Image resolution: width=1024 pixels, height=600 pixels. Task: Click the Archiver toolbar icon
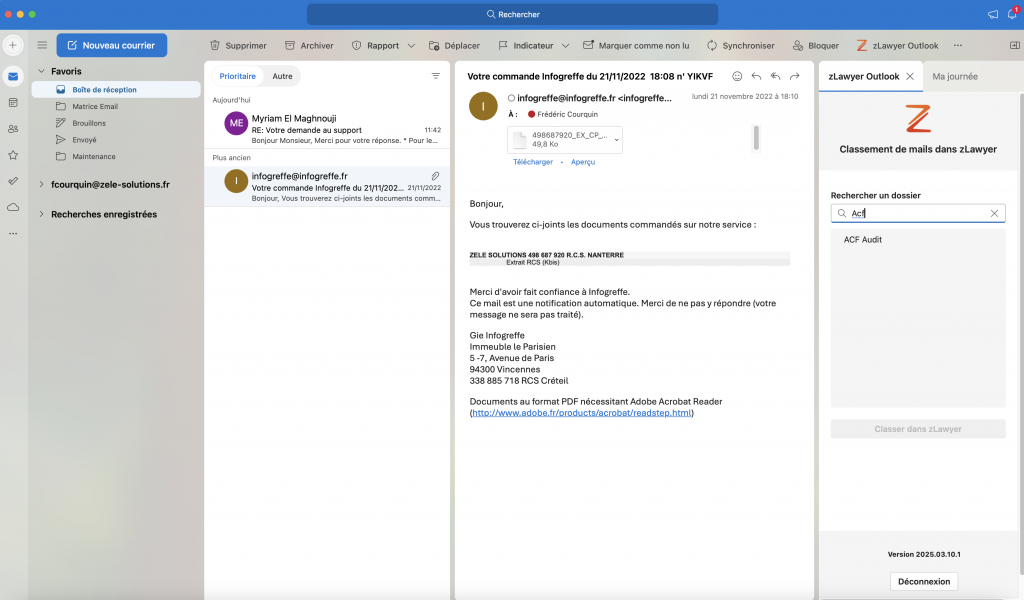pyautogui.click(x=290, y=46)
